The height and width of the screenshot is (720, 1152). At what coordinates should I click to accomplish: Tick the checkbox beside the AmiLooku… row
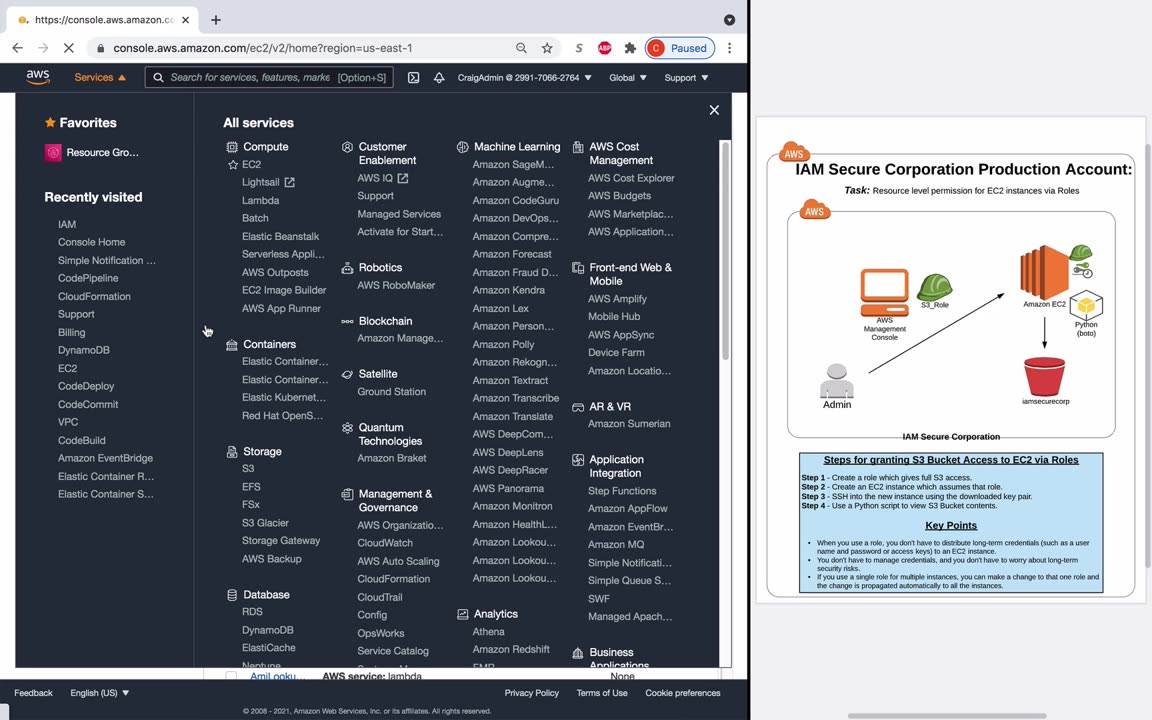click(231, 676)
